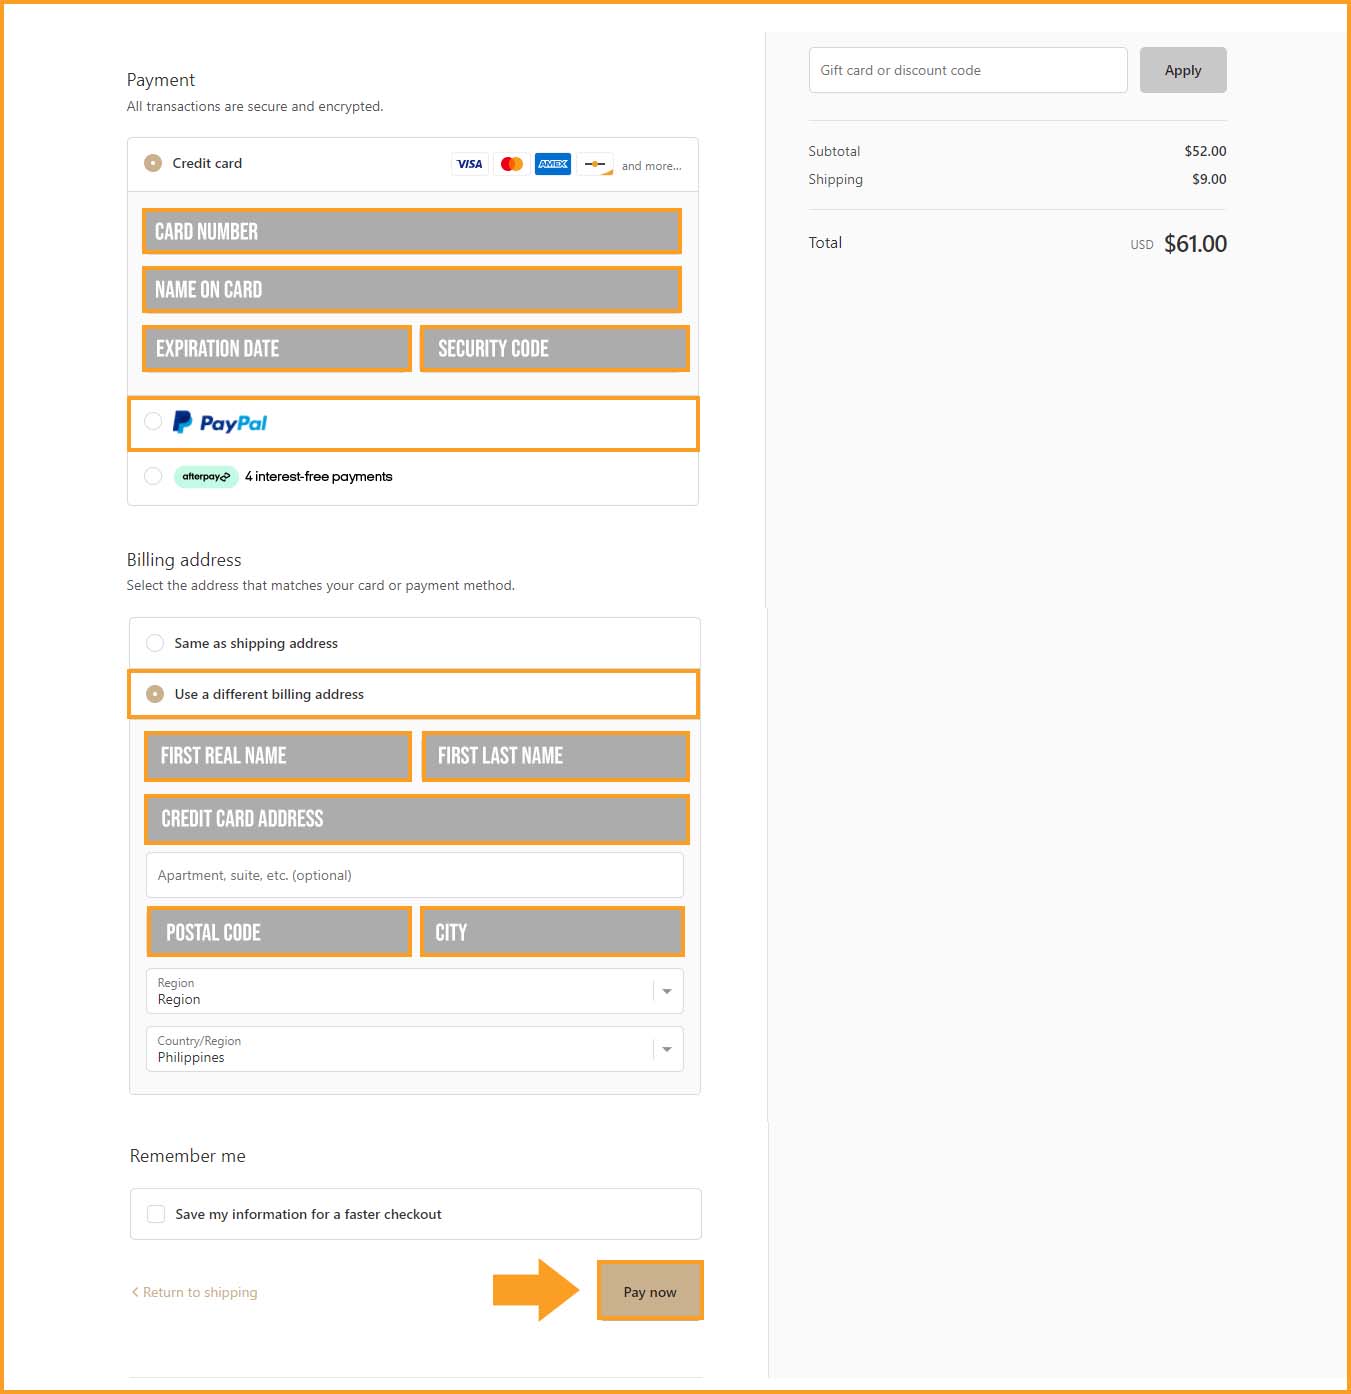Choose Use a different billing address

pos(155,694)
